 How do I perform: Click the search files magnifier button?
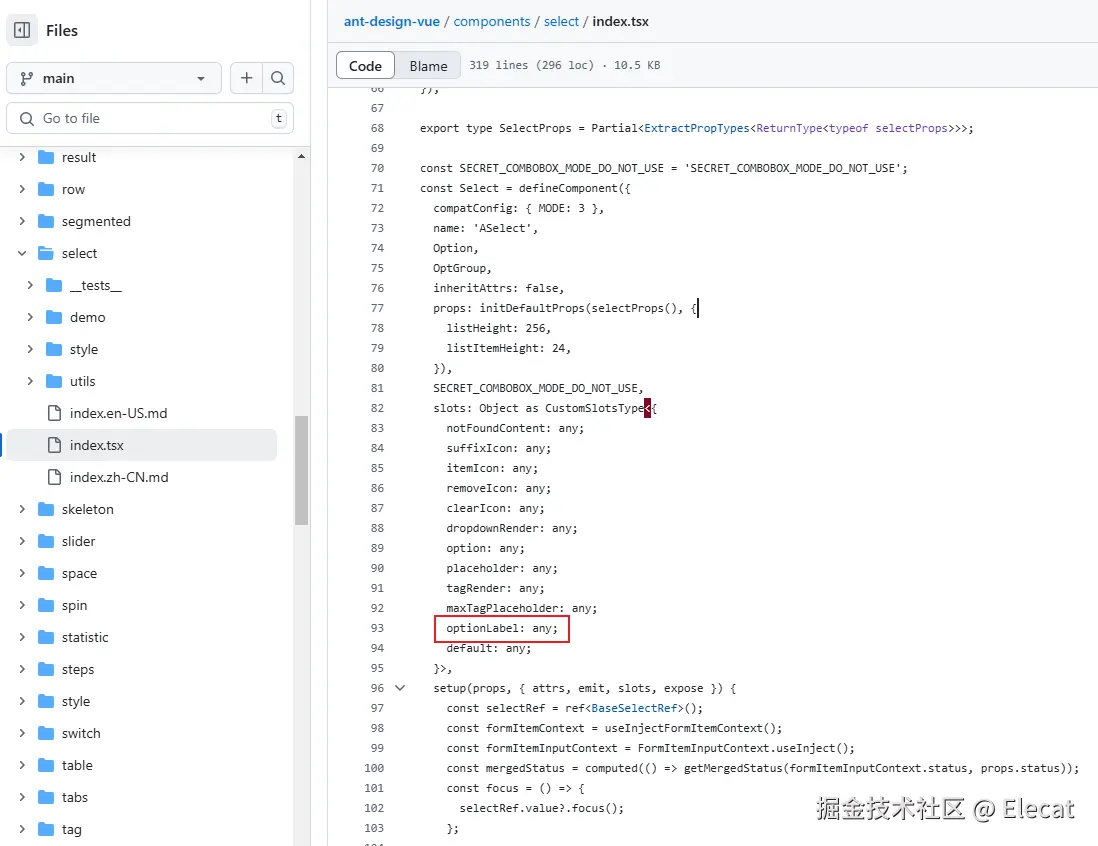point(278,78)
